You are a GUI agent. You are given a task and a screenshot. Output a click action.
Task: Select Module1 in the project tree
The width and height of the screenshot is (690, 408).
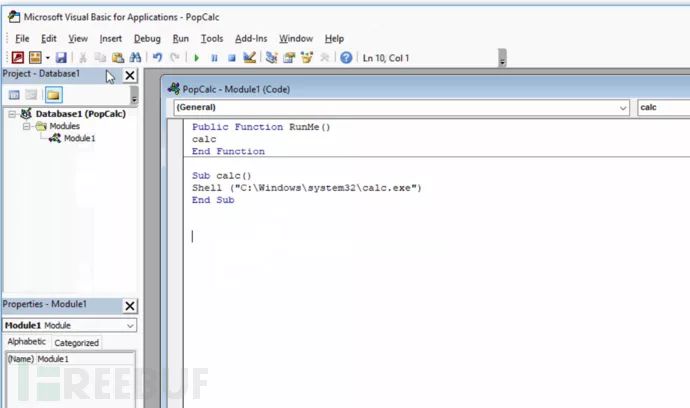pyautogui.click(x=80, y=138)
